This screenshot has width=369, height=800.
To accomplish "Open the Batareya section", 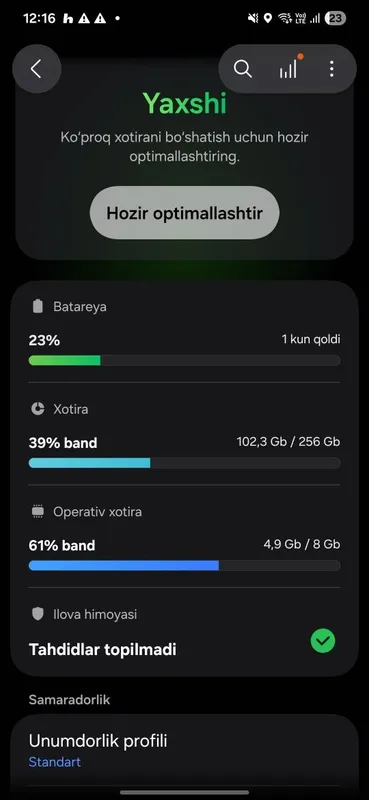I will pyautogui.click(x=184, y=331).
